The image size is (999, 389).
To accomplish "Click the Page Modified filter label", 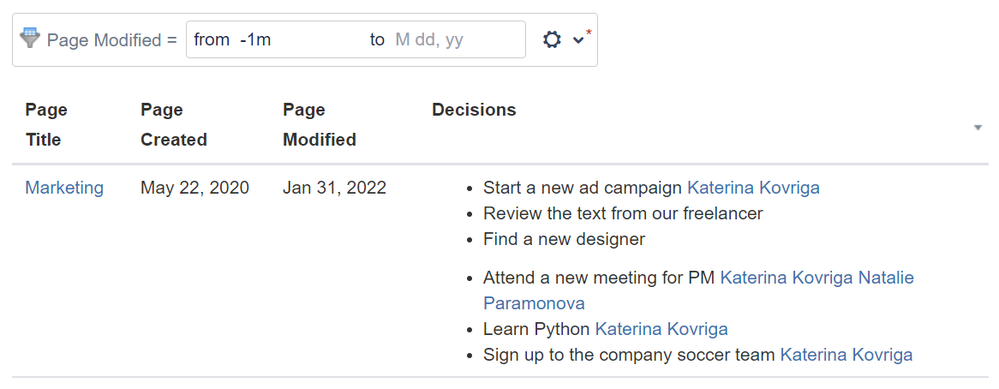I will [111, 40].
